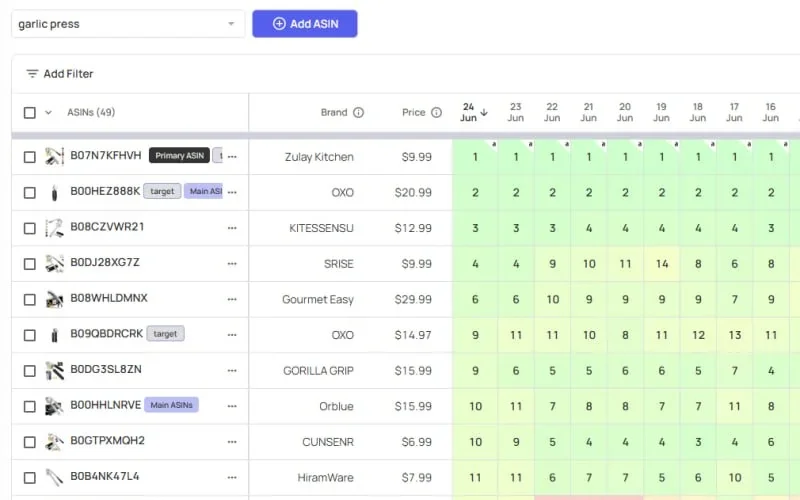
Task: Click rank cell 13 in B09QBDRCRK row
Action: click(x=735, y=335)
